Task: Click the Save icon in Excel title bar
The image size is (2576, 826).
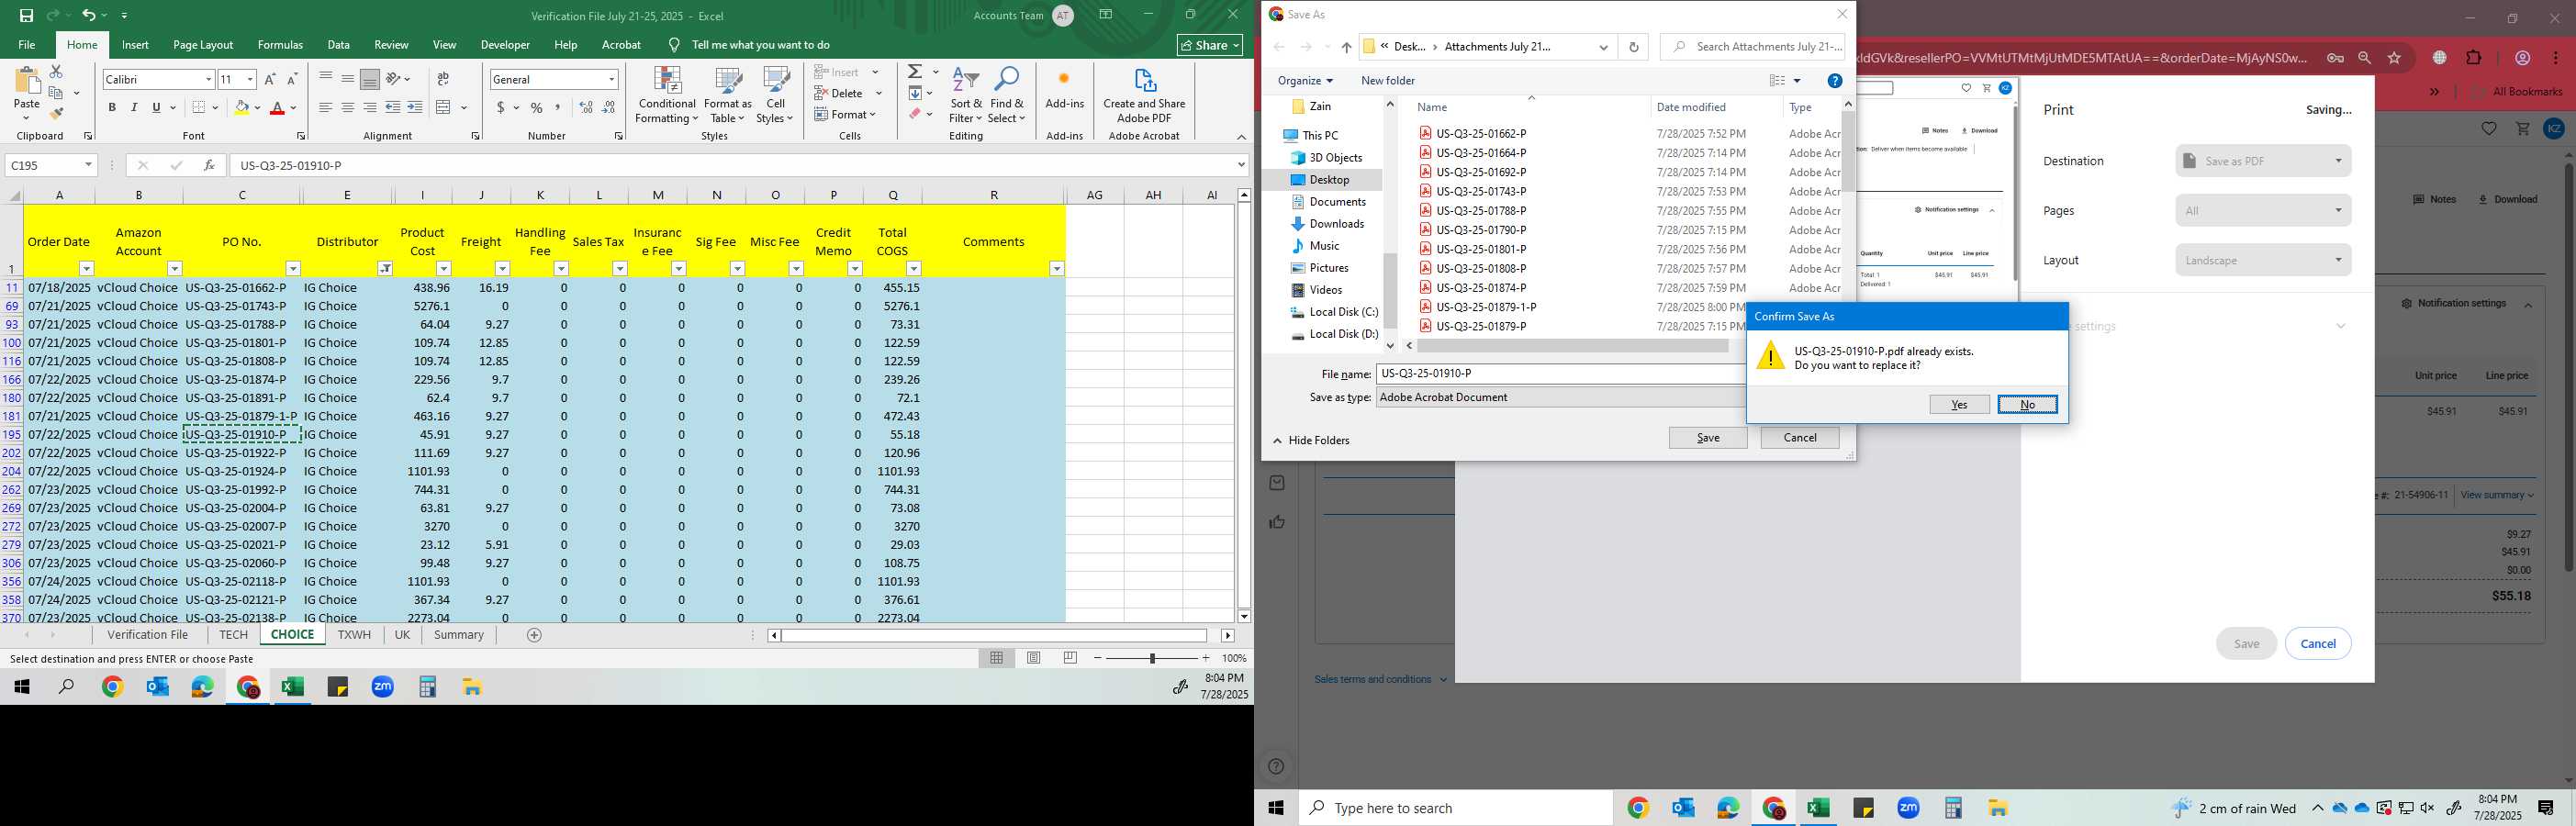Action: 26,16
